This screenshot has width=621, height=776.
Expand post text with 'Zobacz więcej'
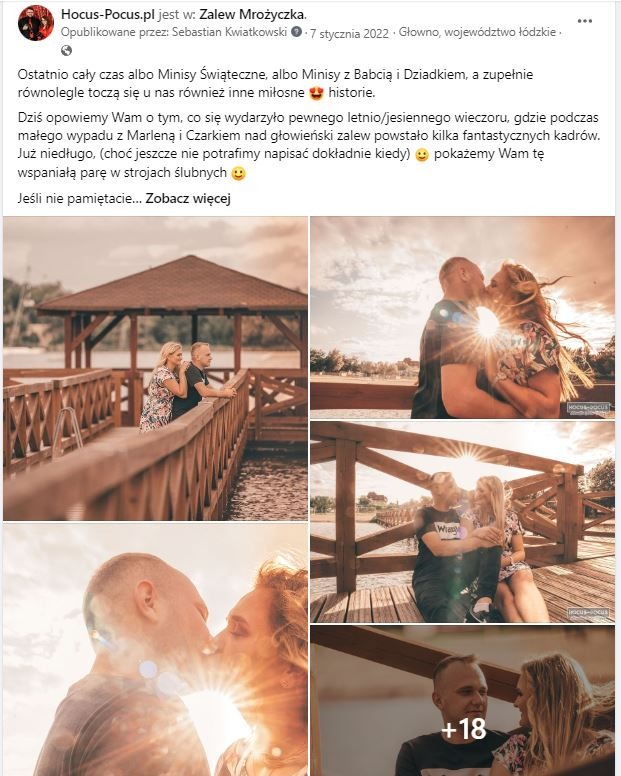point(188,198)
